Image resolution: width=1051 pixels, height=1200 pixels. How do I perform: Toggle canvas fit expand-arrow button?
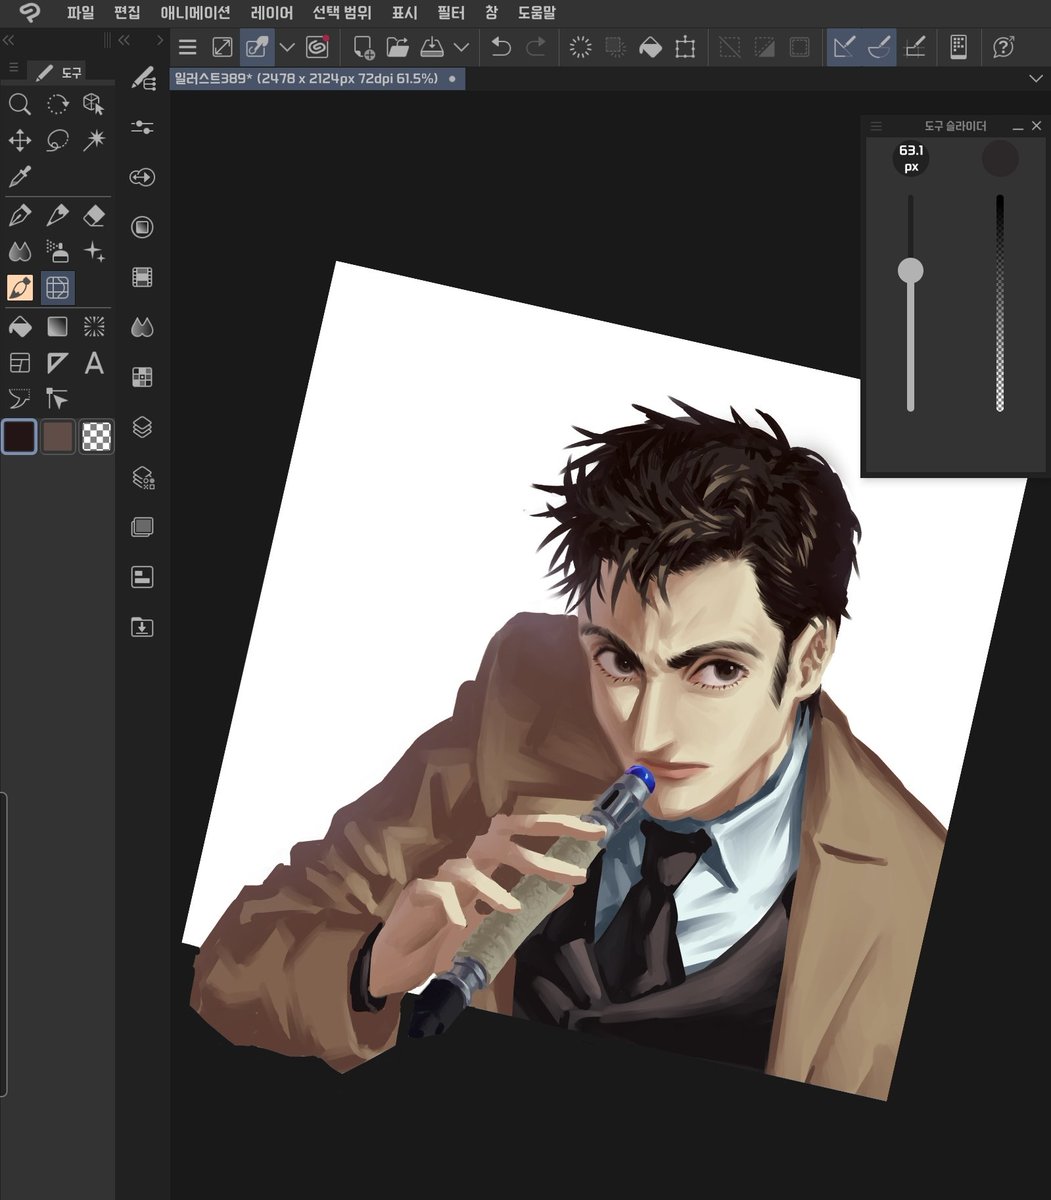tap(222, 47)
